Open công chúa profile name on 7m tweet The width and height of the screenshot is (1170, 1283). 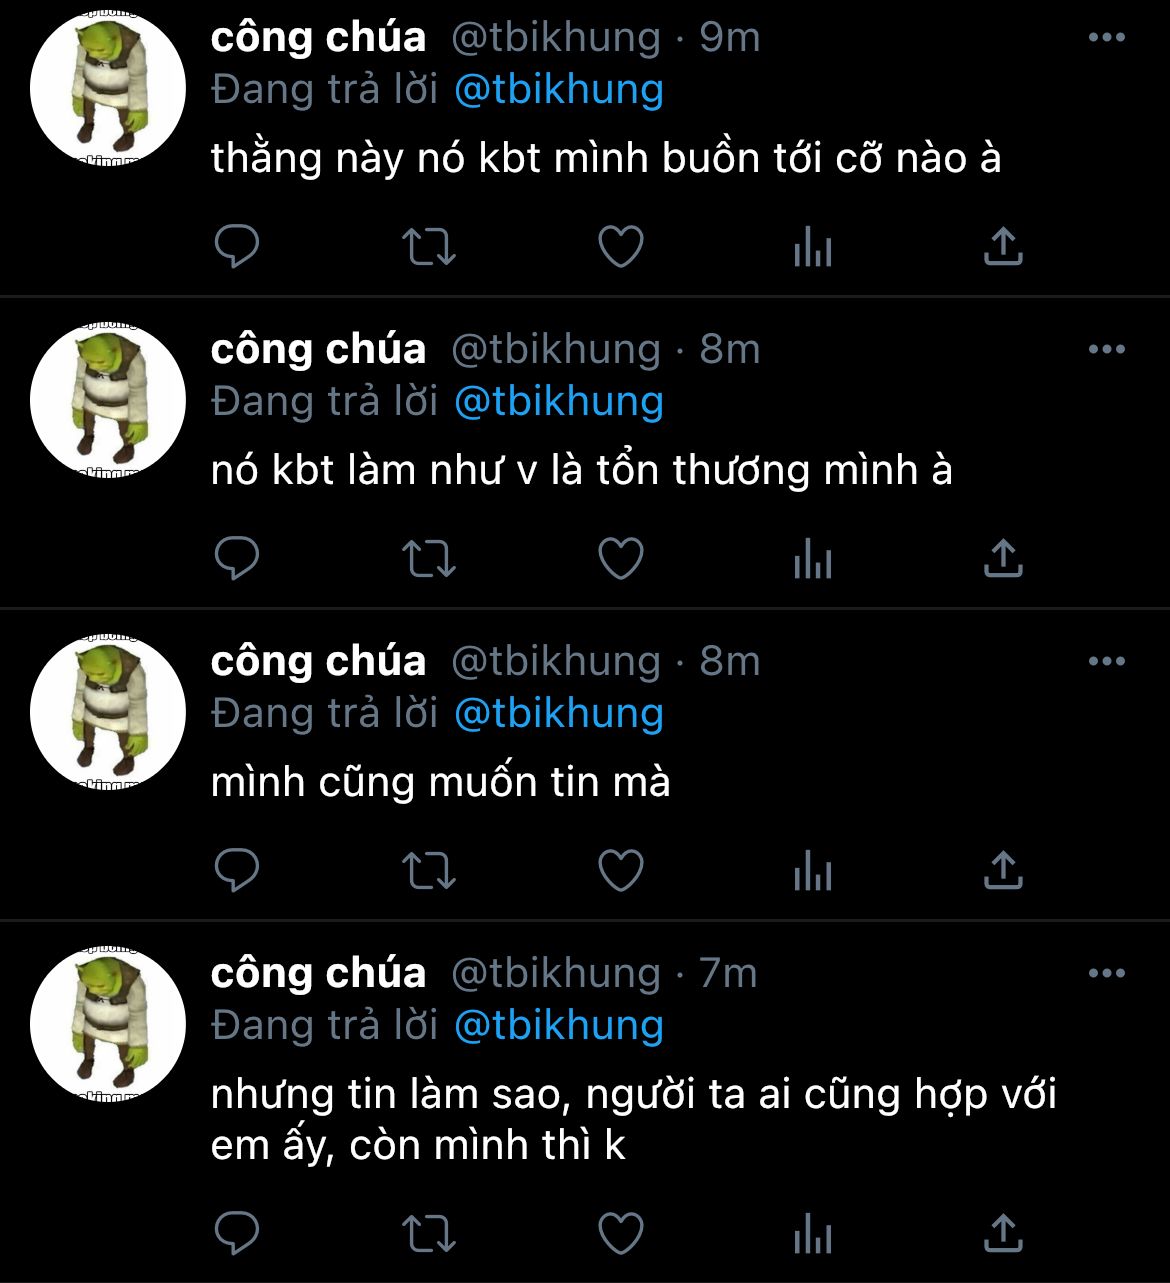[x=319, y=973]
